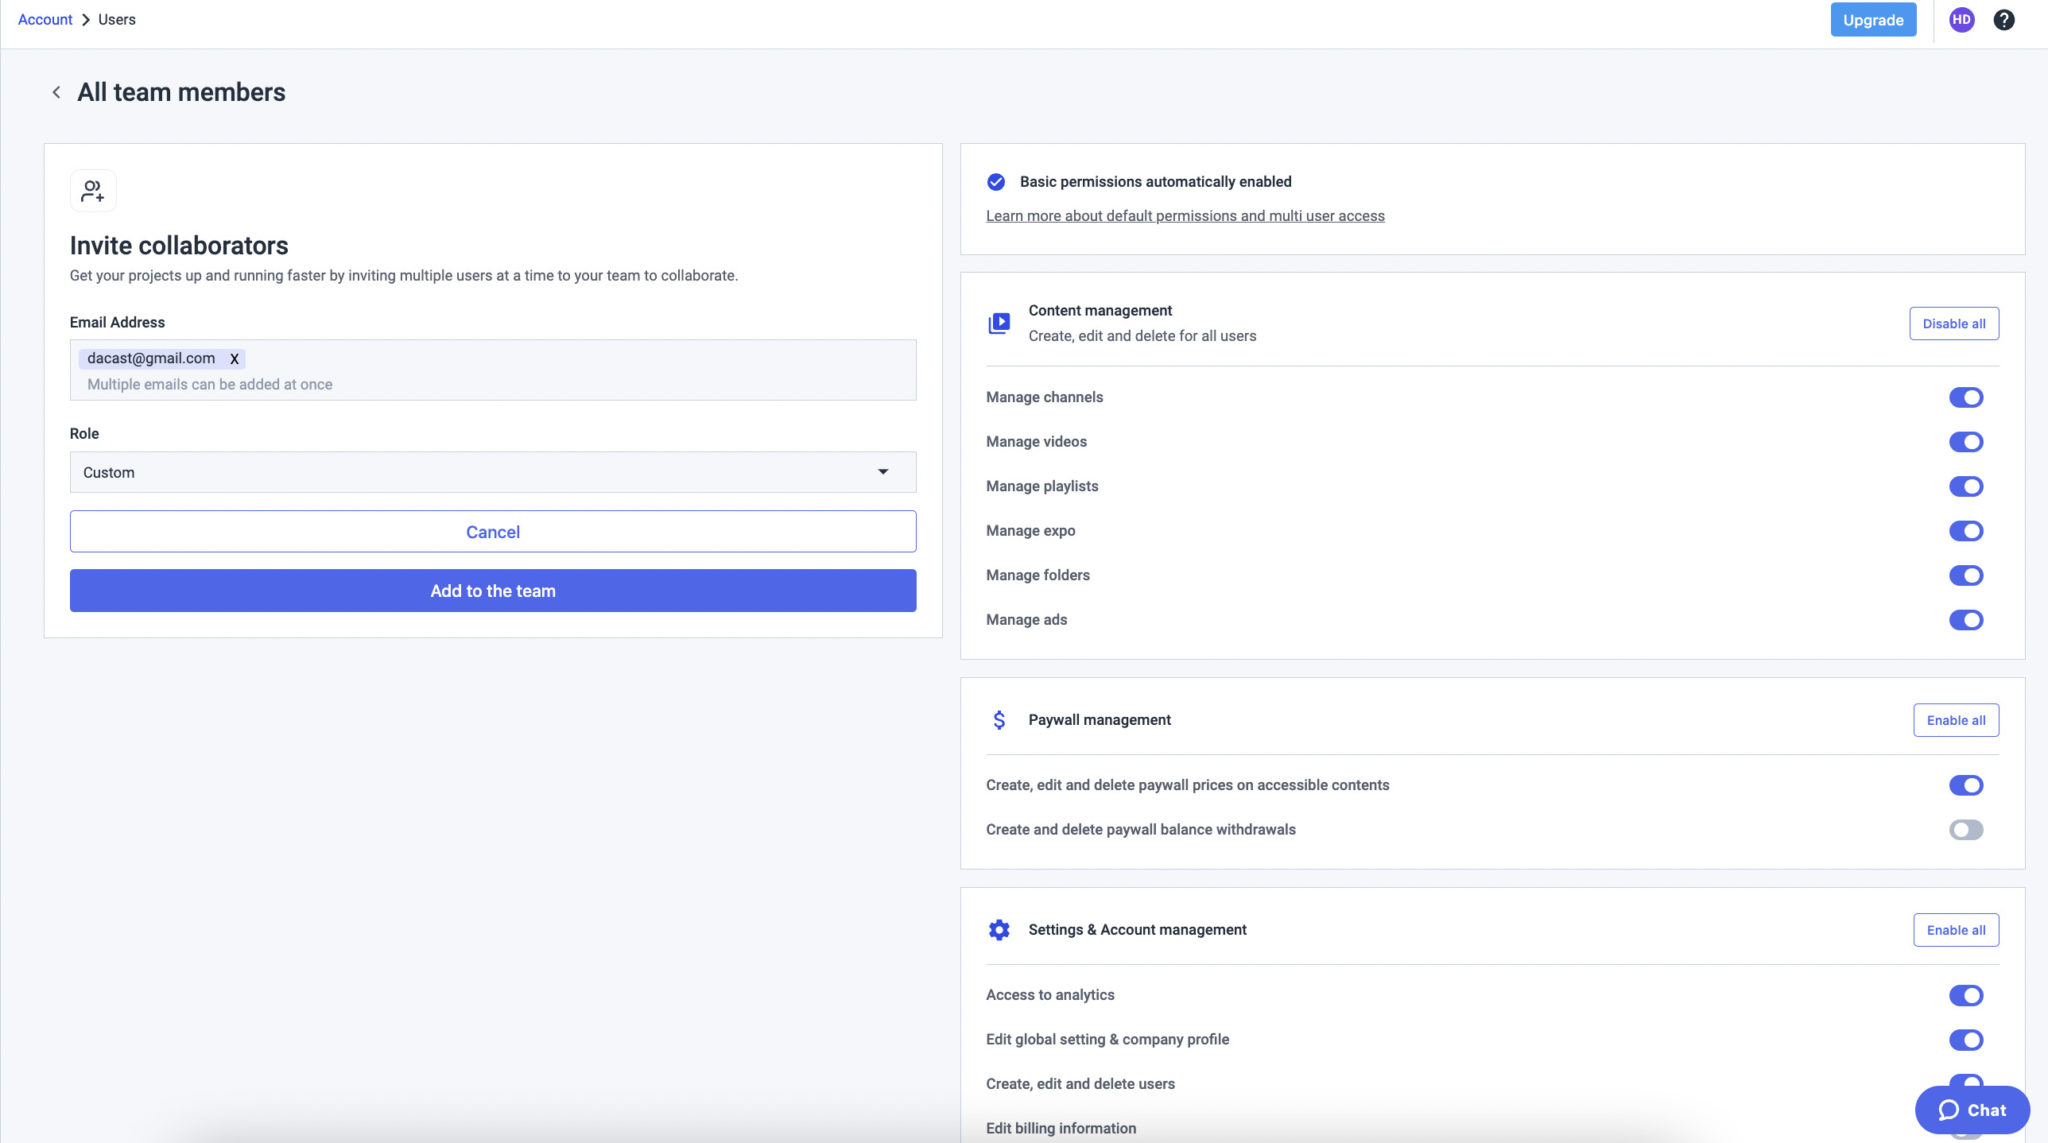Image resolution: width=2048 pixels, height=1143 pixels.
Task: Click Edit billing information label
Action: [x=1061, y=1128]
